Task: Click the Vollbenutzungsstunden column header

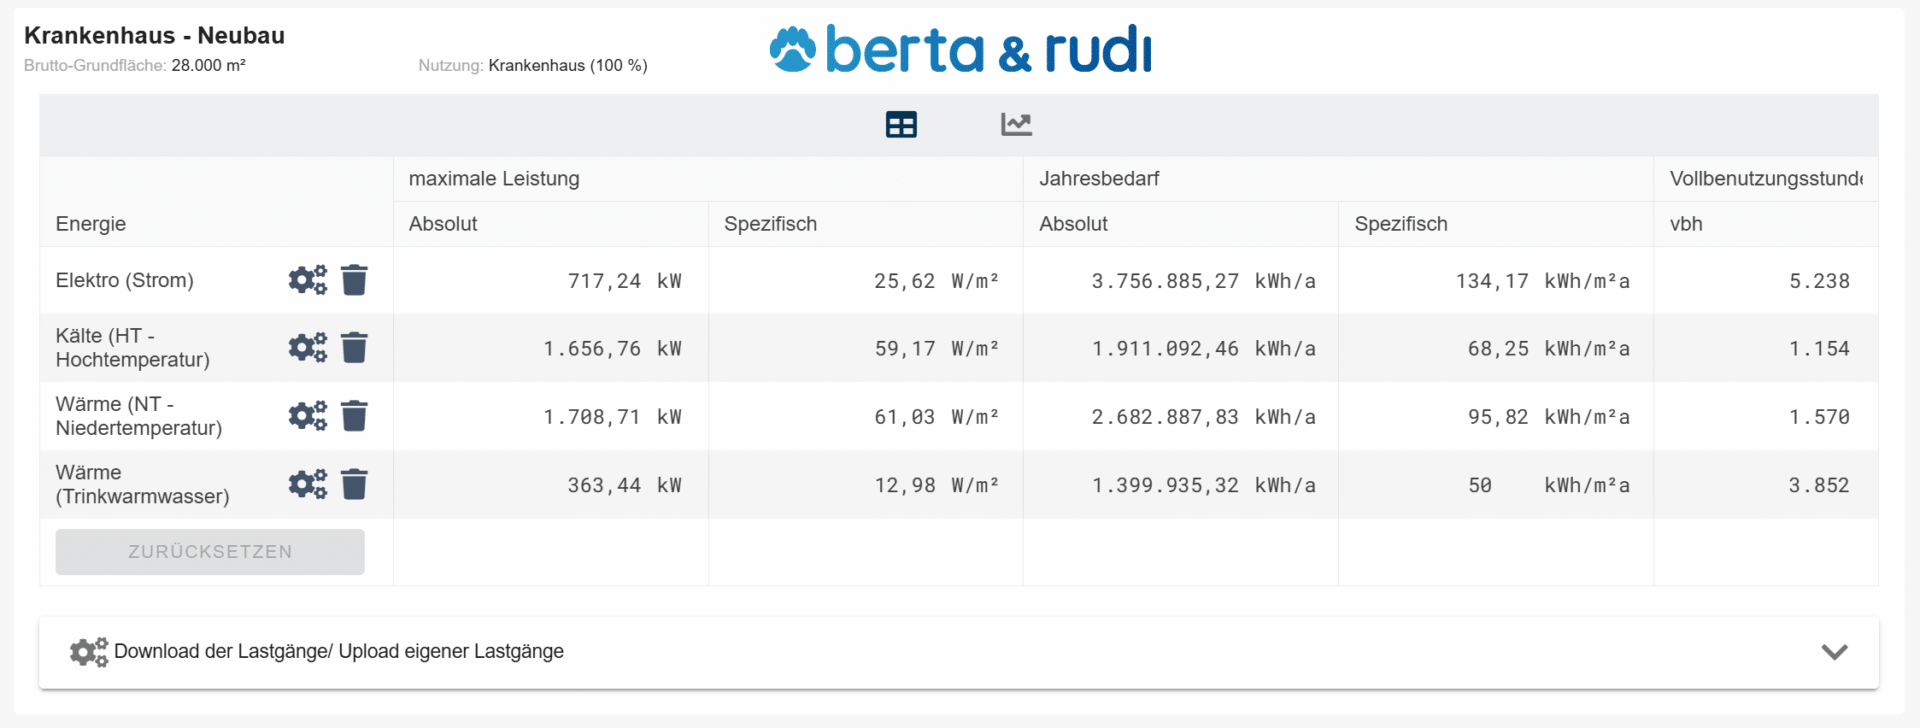Action: click(x=1765, y=179)
